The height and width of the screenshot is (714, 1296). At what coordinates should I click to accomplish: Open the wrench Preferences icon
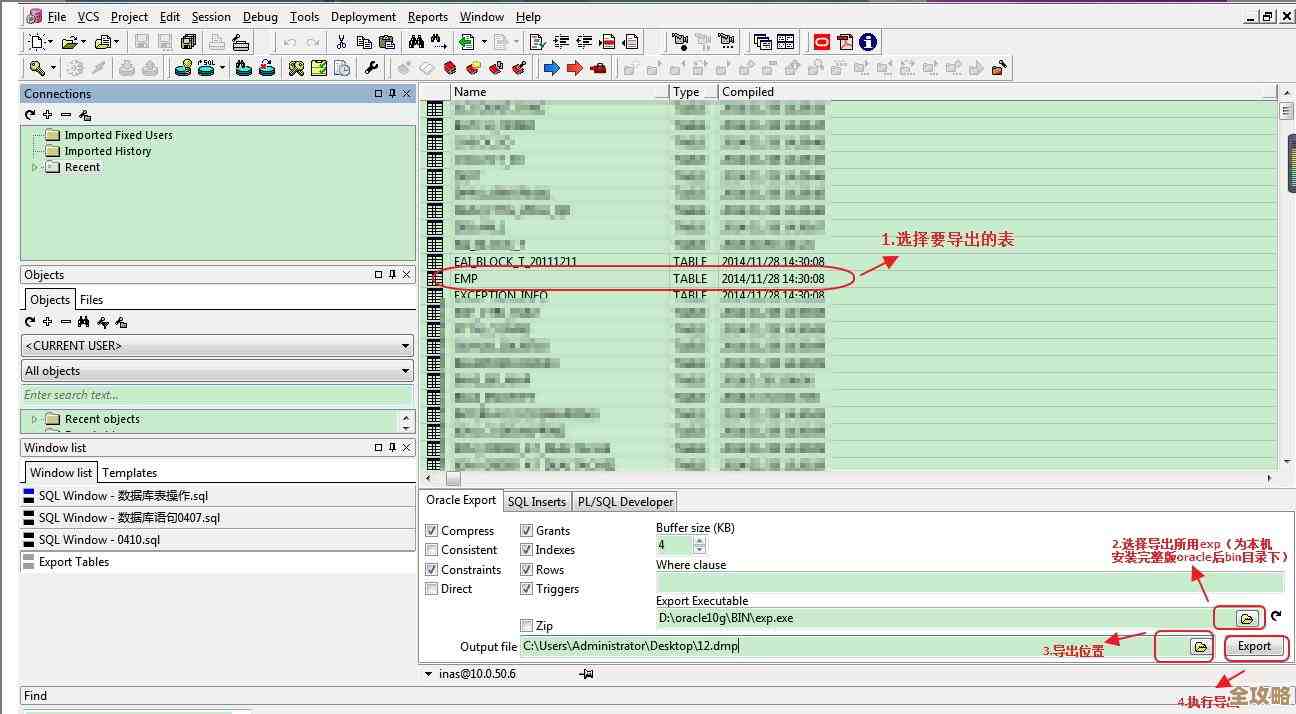click(371, 68)
